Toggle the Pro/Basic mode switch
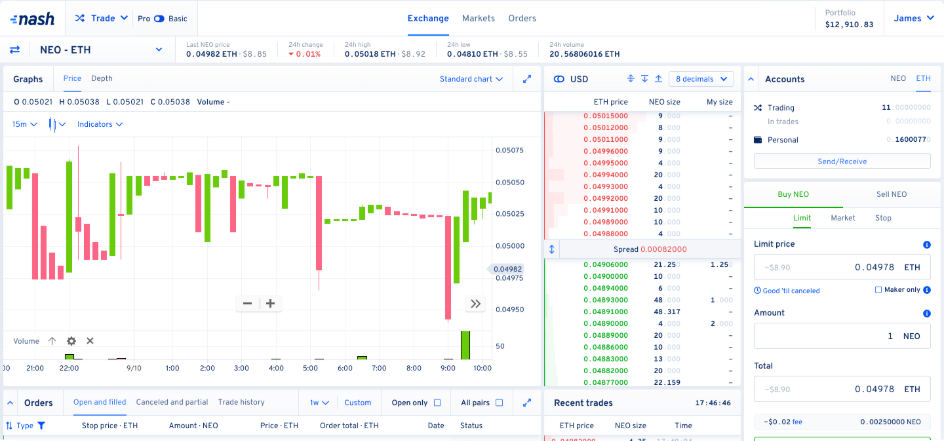This screenshot has width=944, height=441. 159,19
